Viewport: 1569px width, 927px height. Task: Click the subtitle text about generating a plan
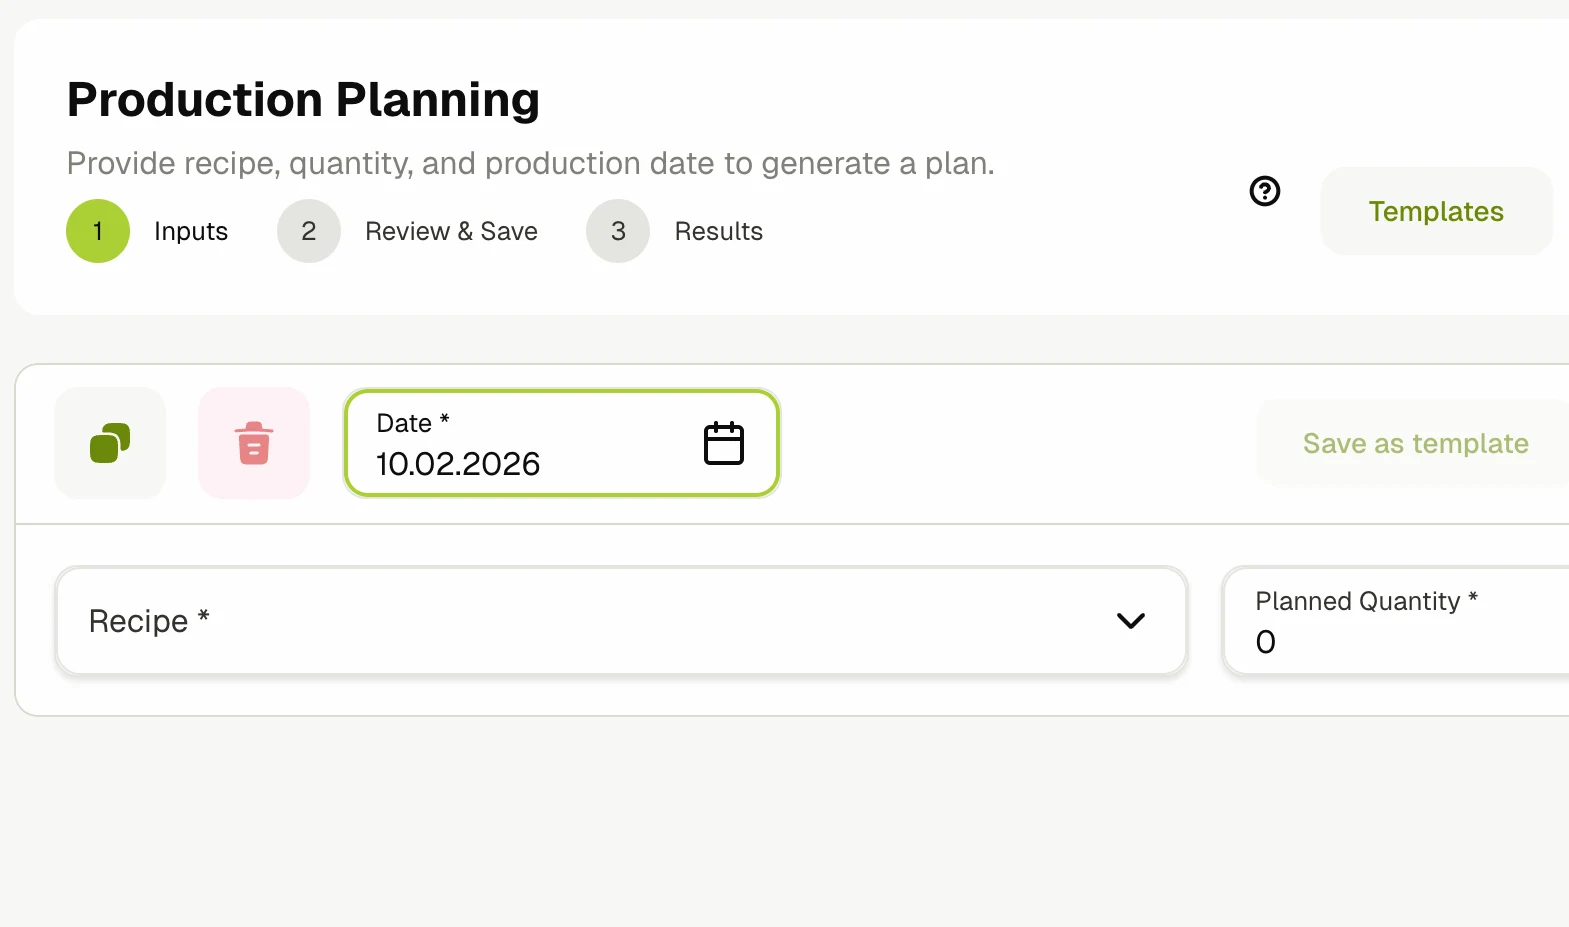click(x=530, y=163)
